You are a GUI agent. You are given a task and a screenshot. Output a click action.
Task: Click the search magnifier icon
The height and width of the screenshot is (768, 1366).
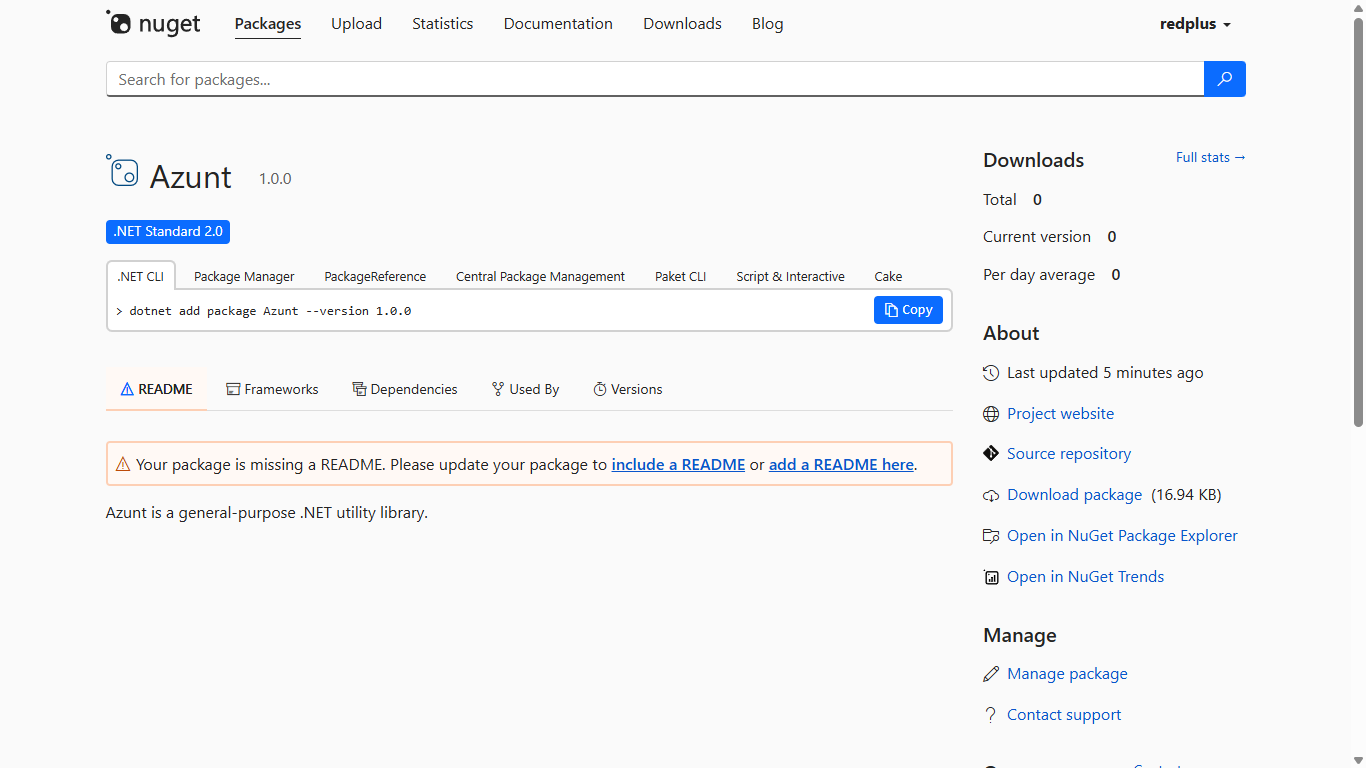[x=1224, y=78]
